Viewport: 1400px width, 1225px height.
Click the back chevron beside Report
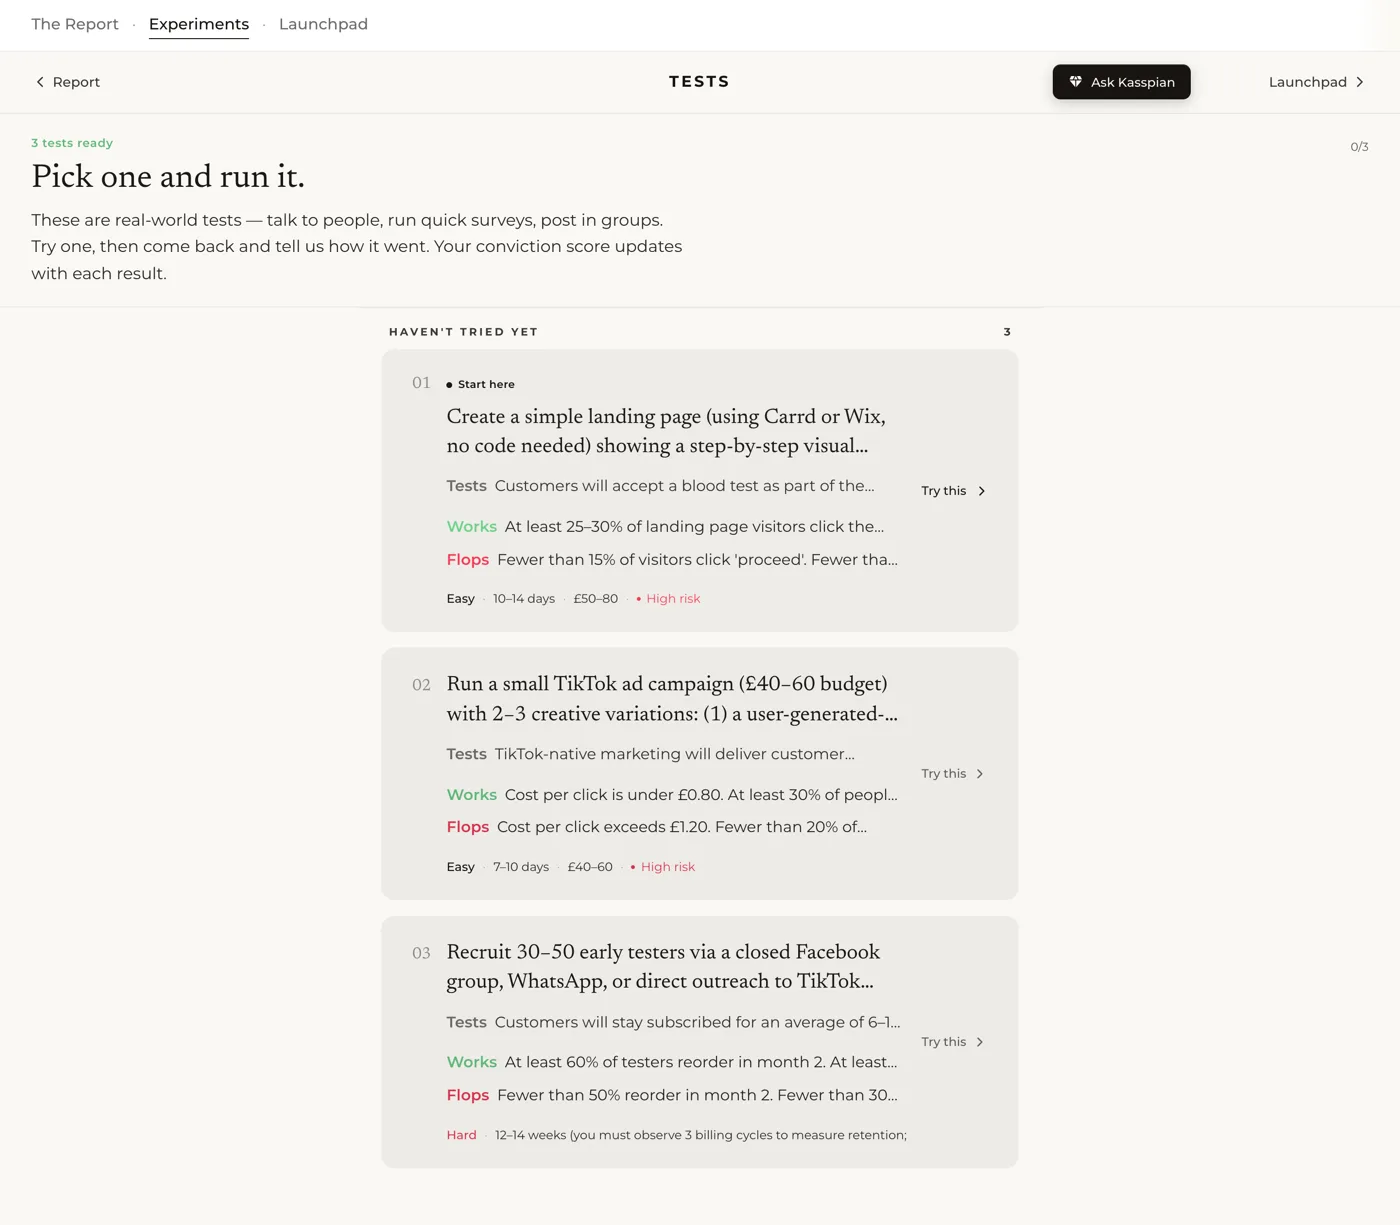[x=40, y=82]
